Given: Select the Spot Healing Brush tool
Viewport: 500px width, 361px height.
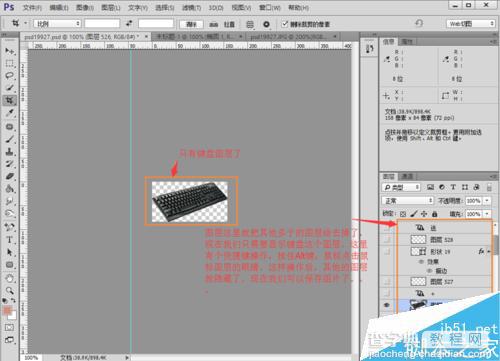Looking at the screenshot, I should 9,127.
